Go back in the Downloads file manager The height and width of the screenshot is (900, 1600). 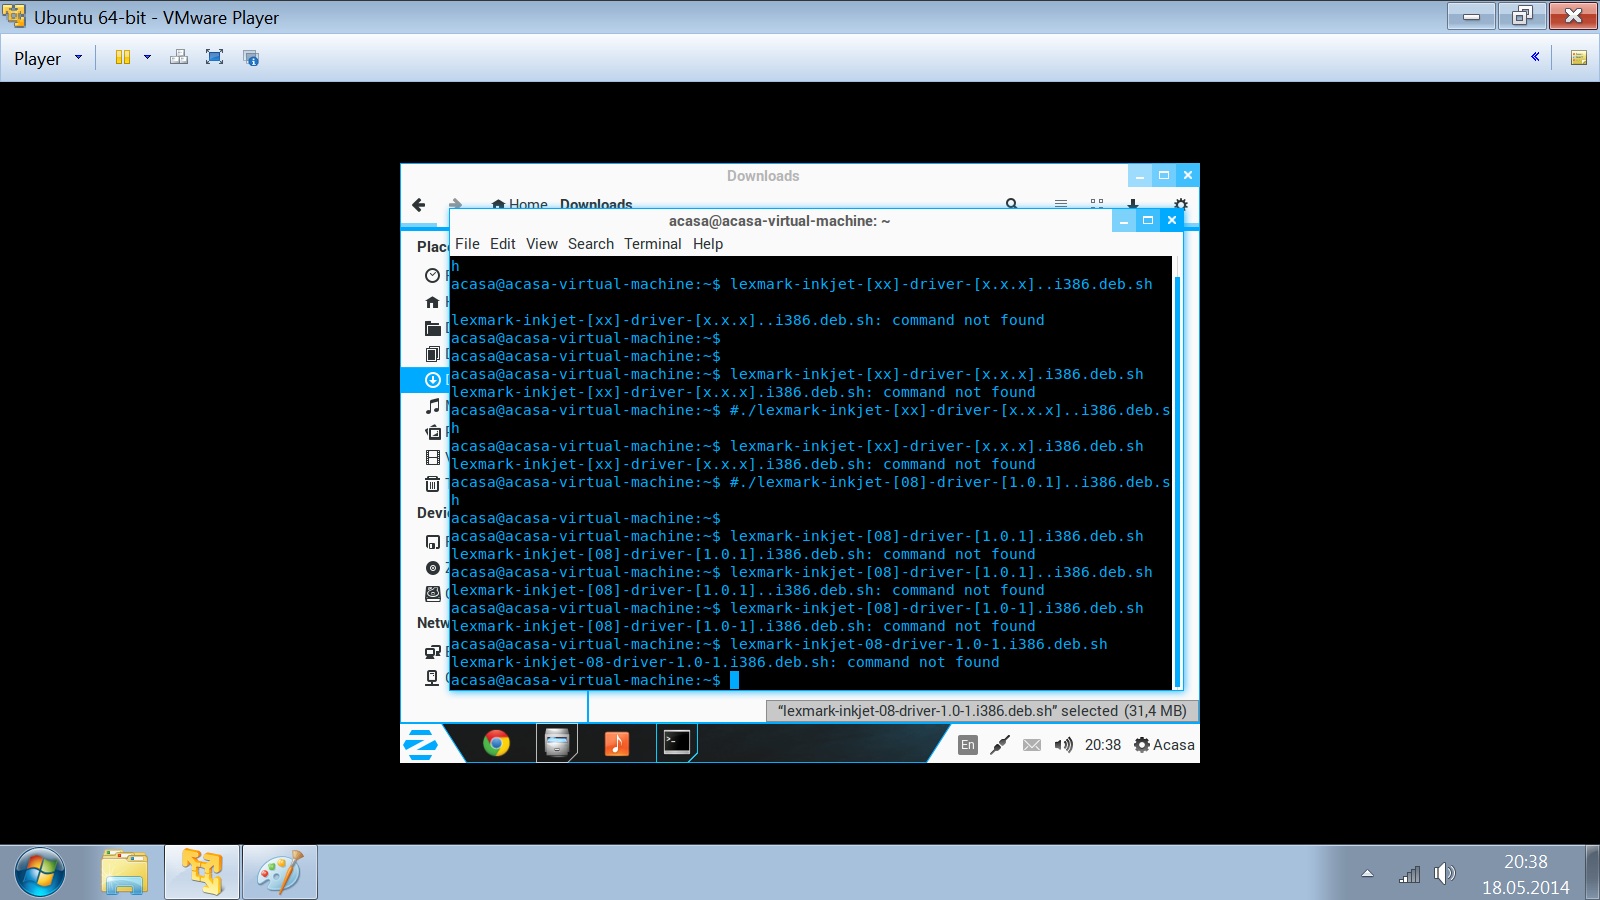pyautogui.click(x=419, y=205)
